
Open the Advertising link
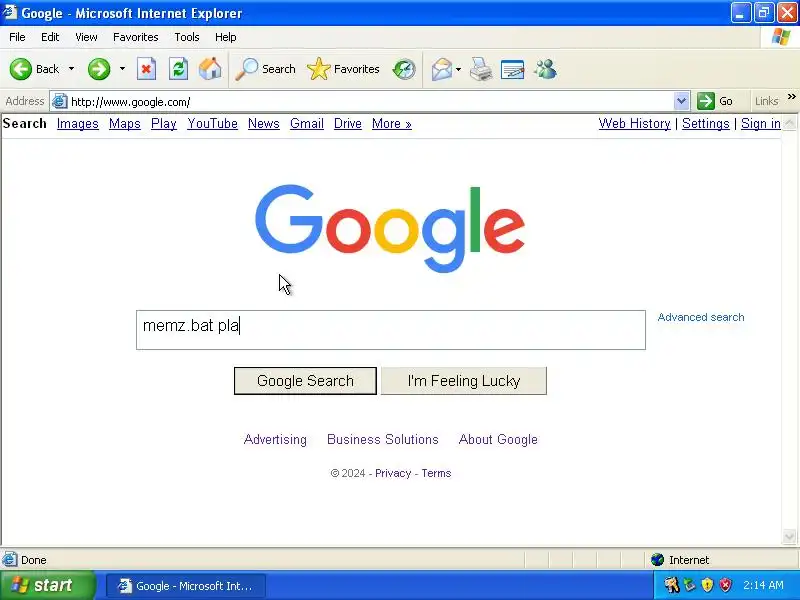pyautogui.click(x=275, y=439)
